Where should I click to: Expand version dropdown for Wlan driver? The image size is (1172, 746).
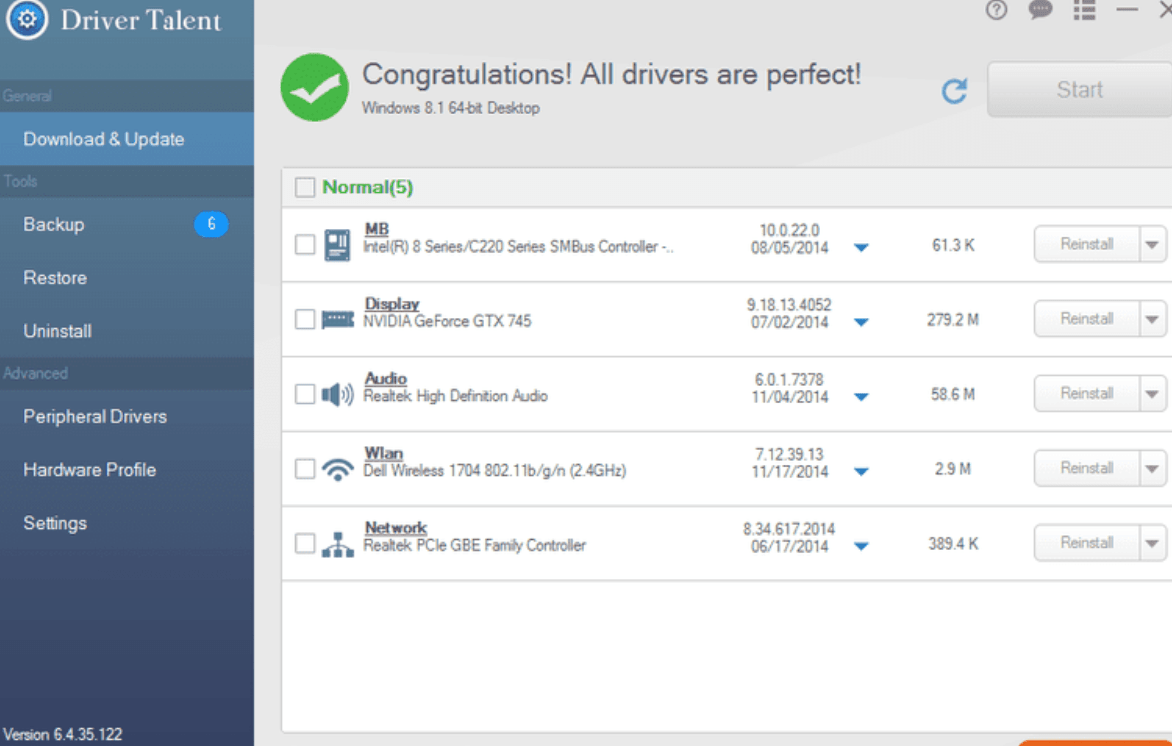[861, 472]
